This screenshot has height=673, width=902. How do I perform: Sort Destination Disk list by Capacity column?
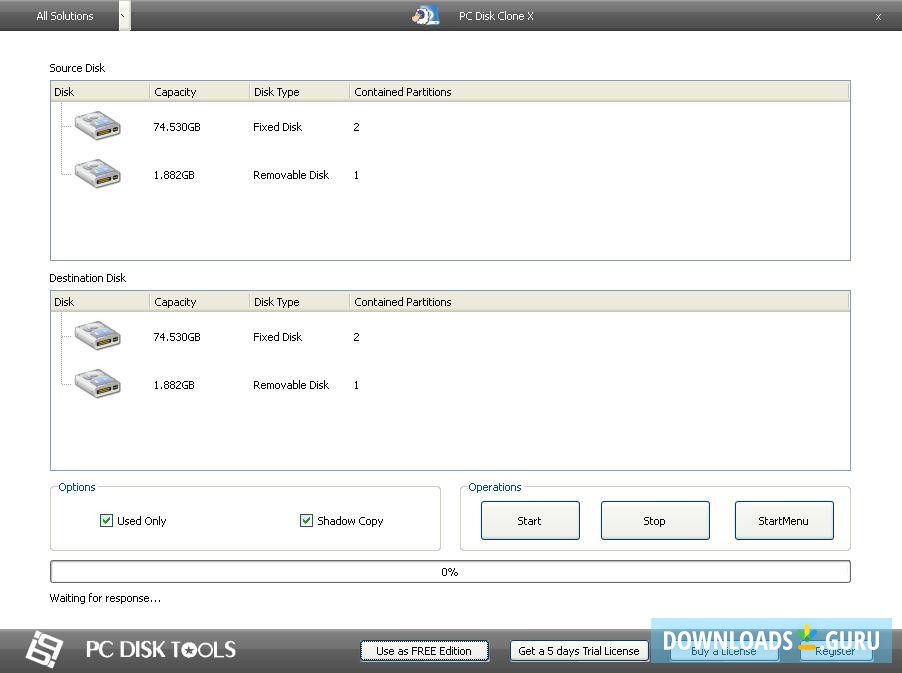pos(199,302)
